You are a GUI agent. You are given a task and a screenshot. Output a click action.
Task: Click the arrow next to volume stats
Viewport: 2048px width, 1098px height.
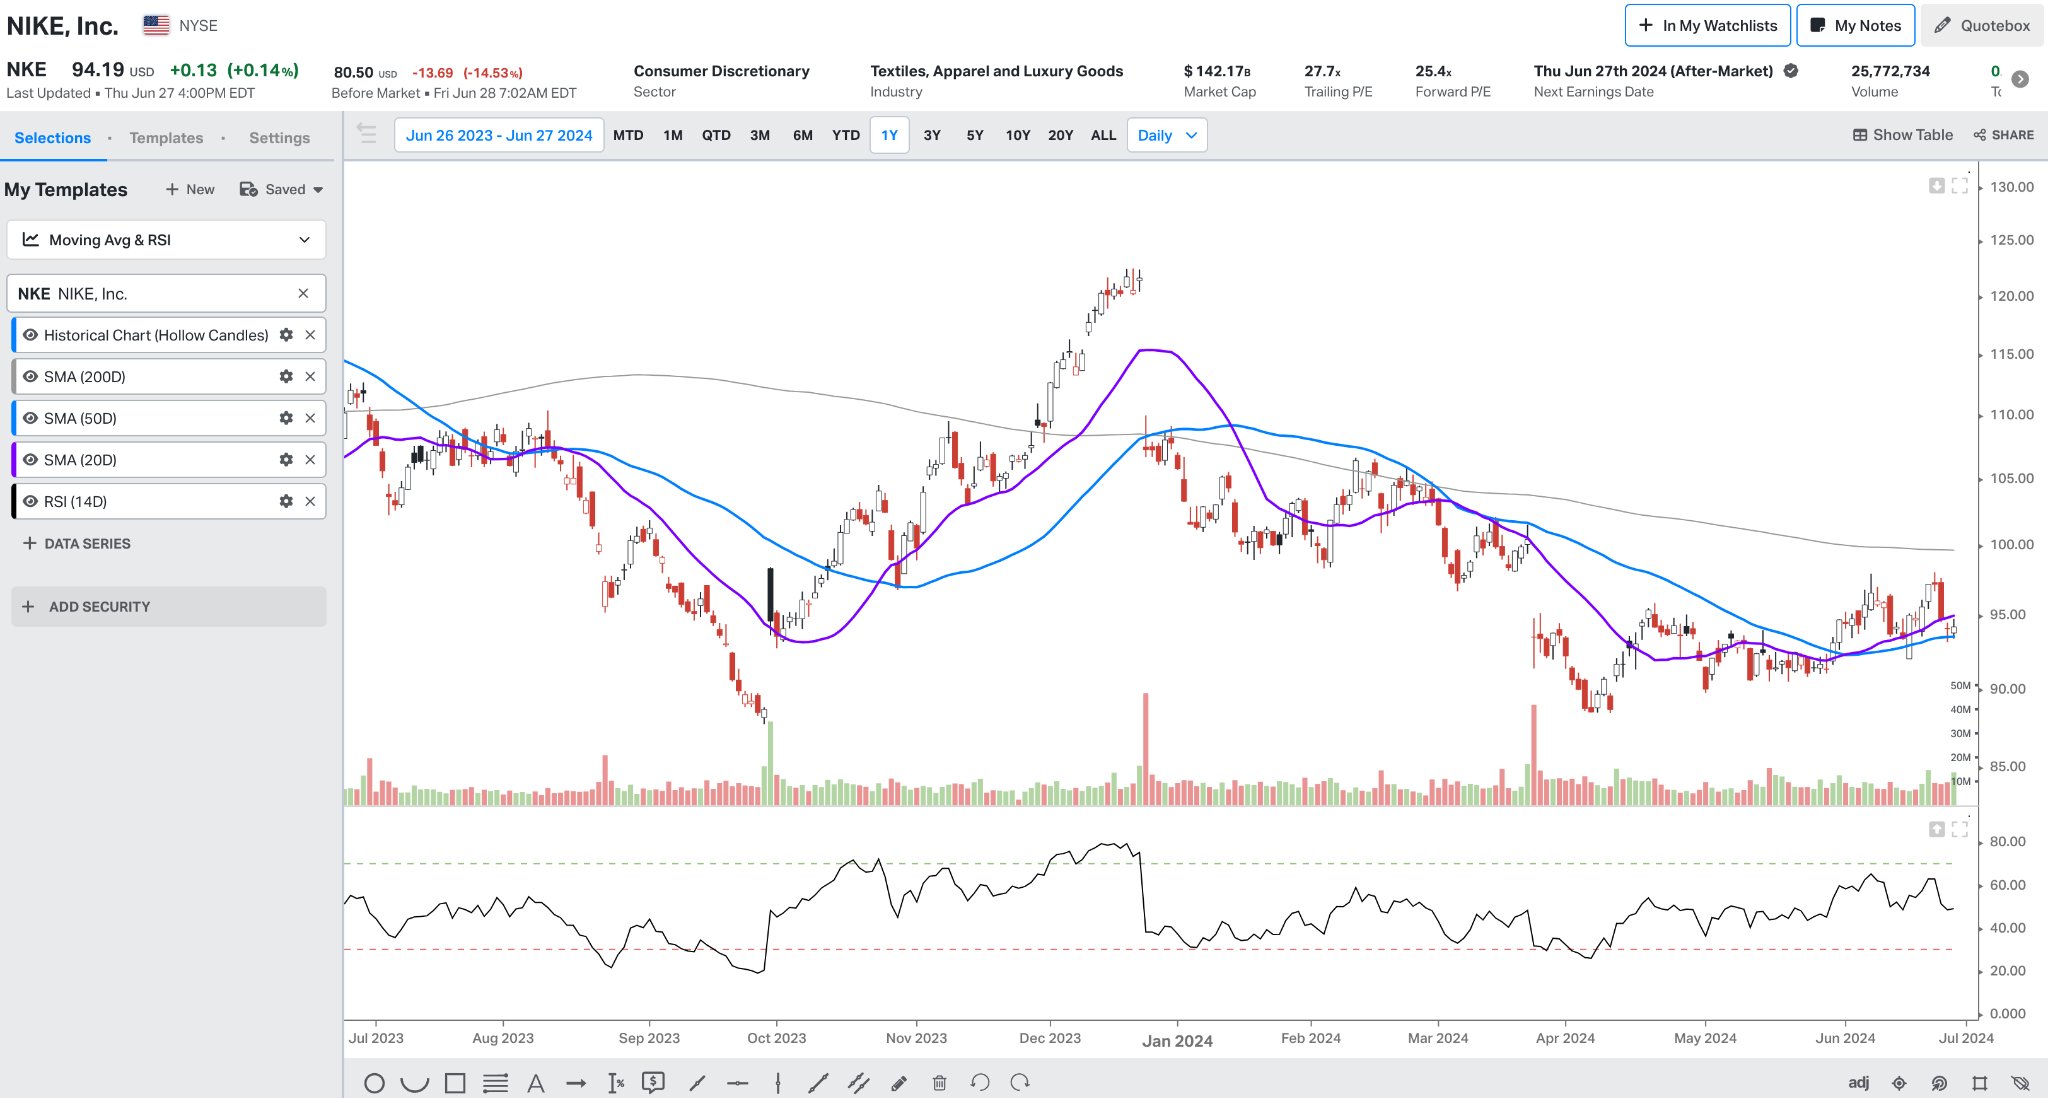click(x=2020, y=79)
